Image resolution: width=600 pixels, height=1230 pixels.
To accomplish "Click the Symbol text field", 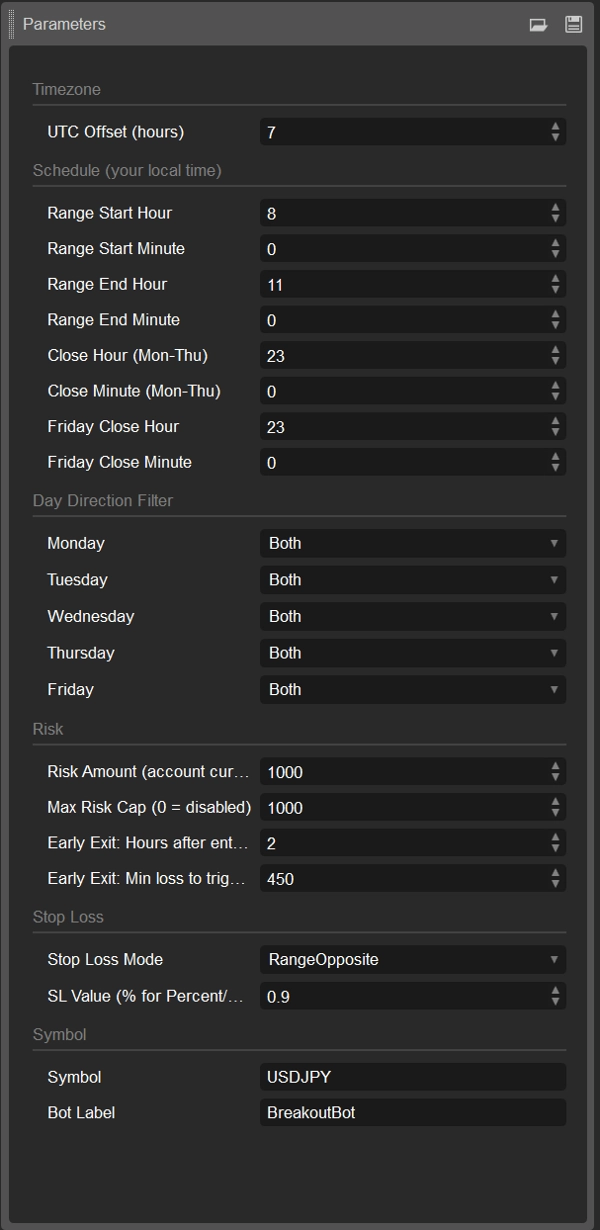I will click(x=412, y=1077).
